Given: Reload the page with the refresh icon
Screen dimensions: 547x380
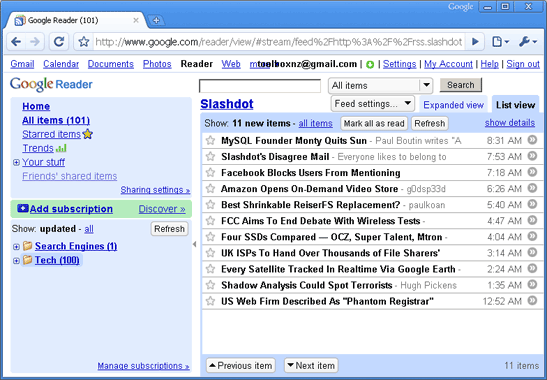Looking at the screenshot, I should [x=59, y=42].
